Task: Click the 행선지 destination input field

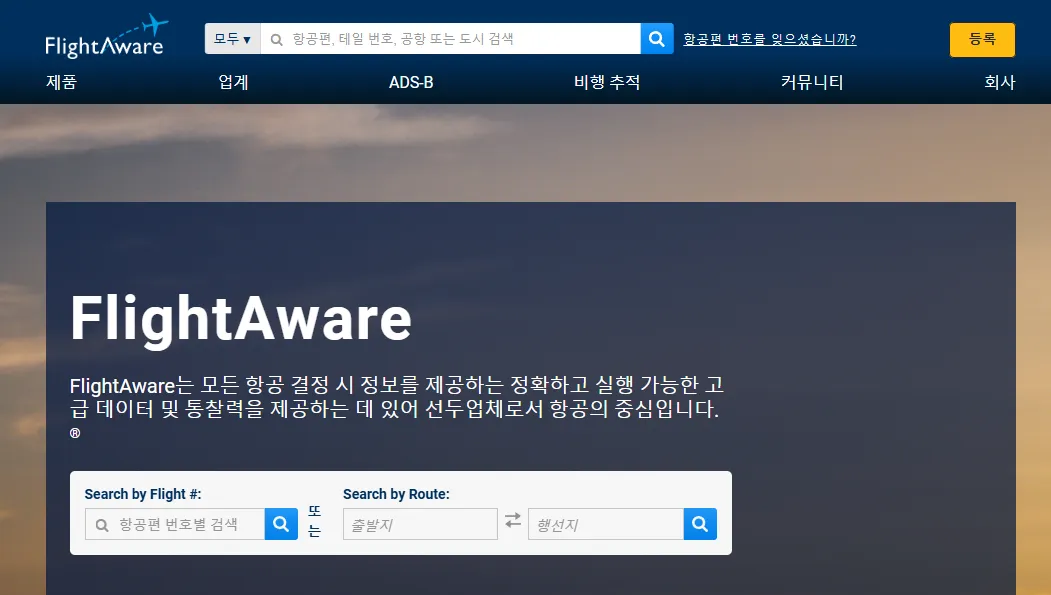Action: (606, 524)
